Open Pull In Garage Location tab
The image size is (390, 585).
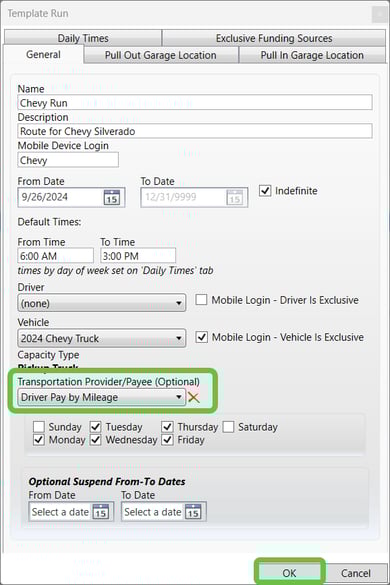(312, 55)
